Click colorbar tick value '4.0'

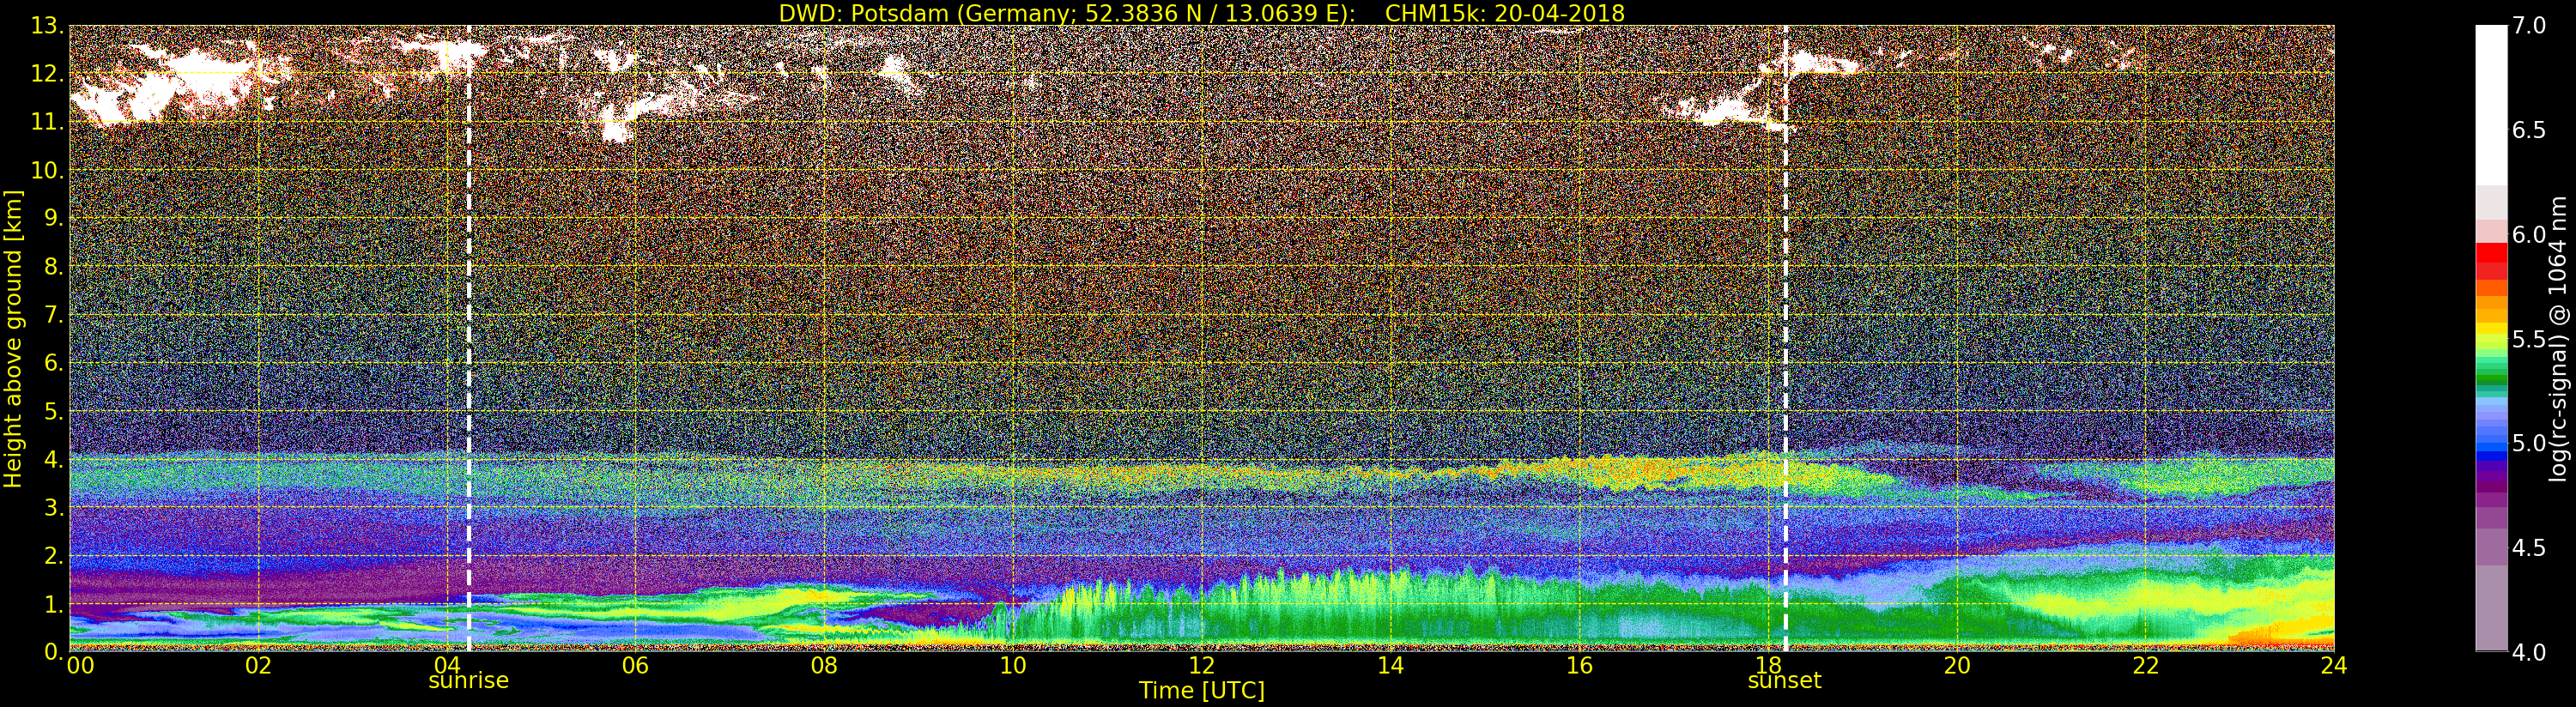coord(2529,652)
